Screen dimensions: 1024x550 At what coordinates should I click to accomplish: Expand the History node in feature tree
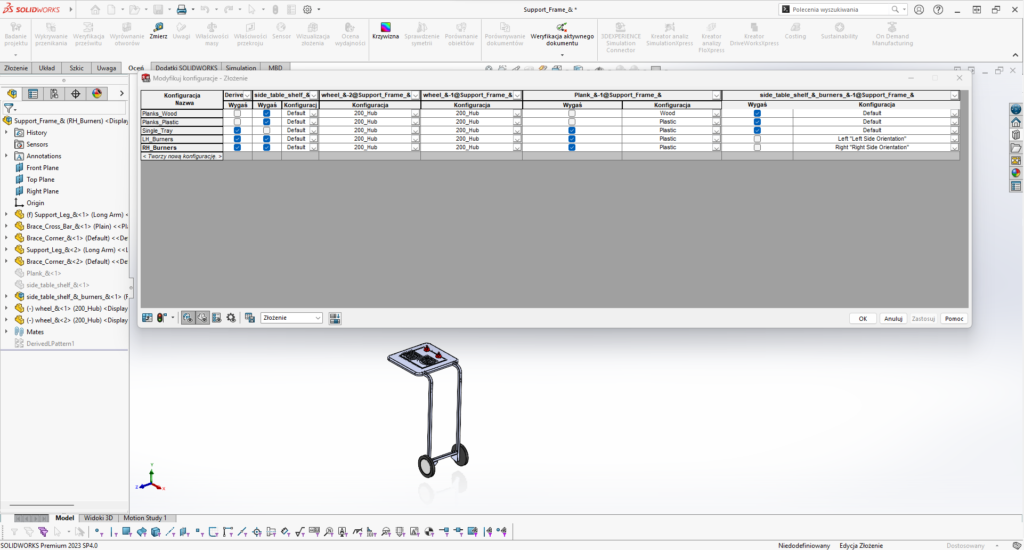[8, 132]
